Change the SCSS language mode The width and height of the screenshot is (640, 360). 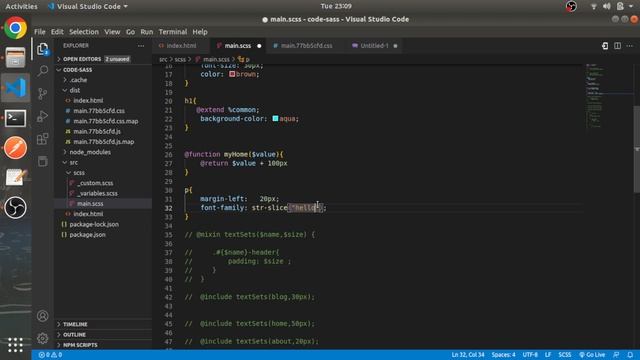point(564,355)
